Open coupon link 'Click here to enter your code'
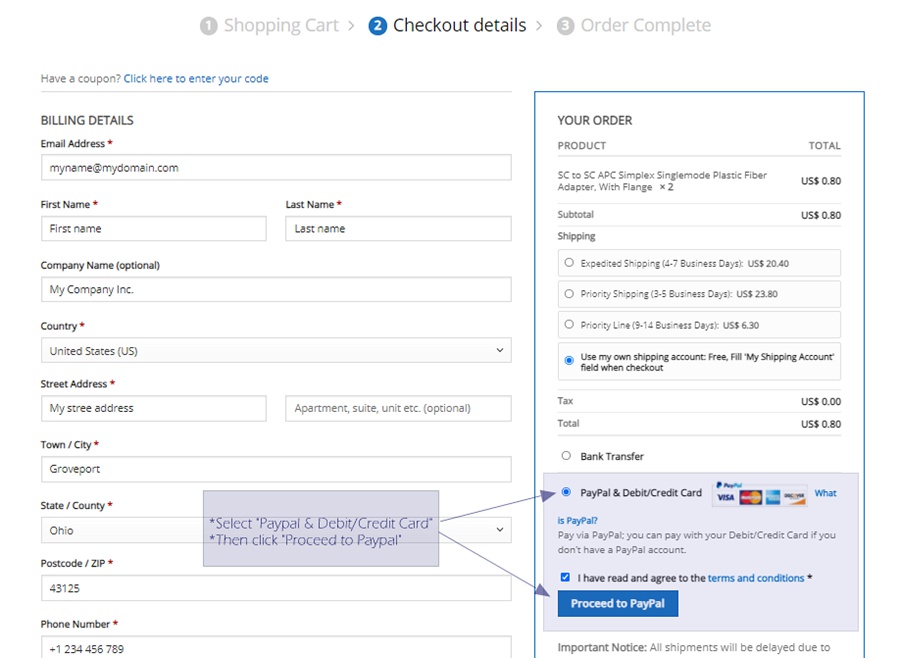 point(196,79)
